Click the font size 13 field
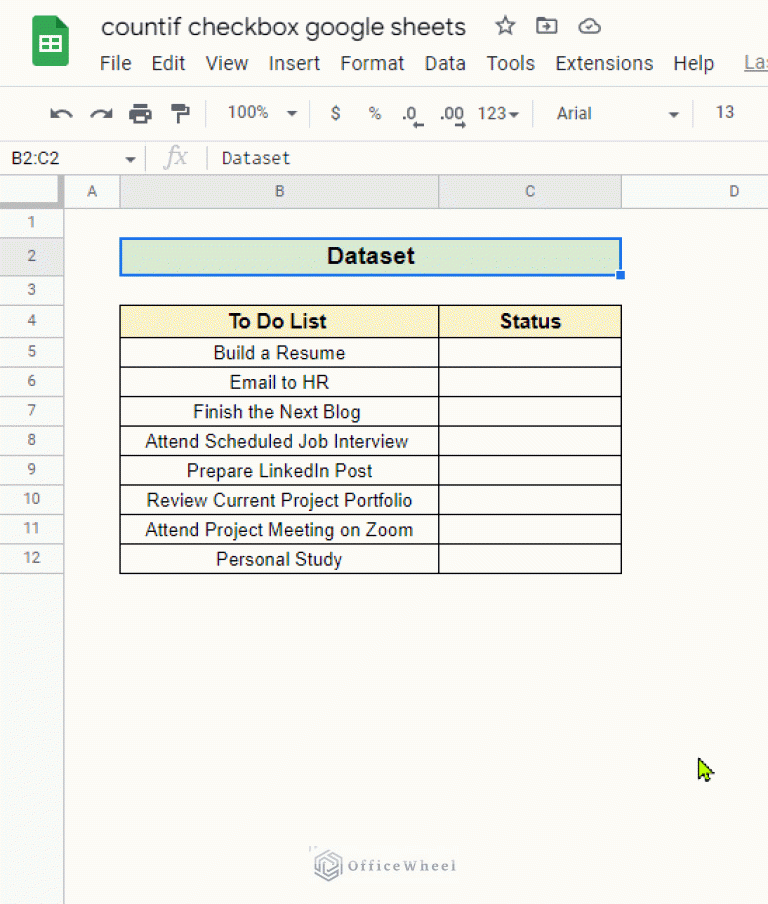 725,113
